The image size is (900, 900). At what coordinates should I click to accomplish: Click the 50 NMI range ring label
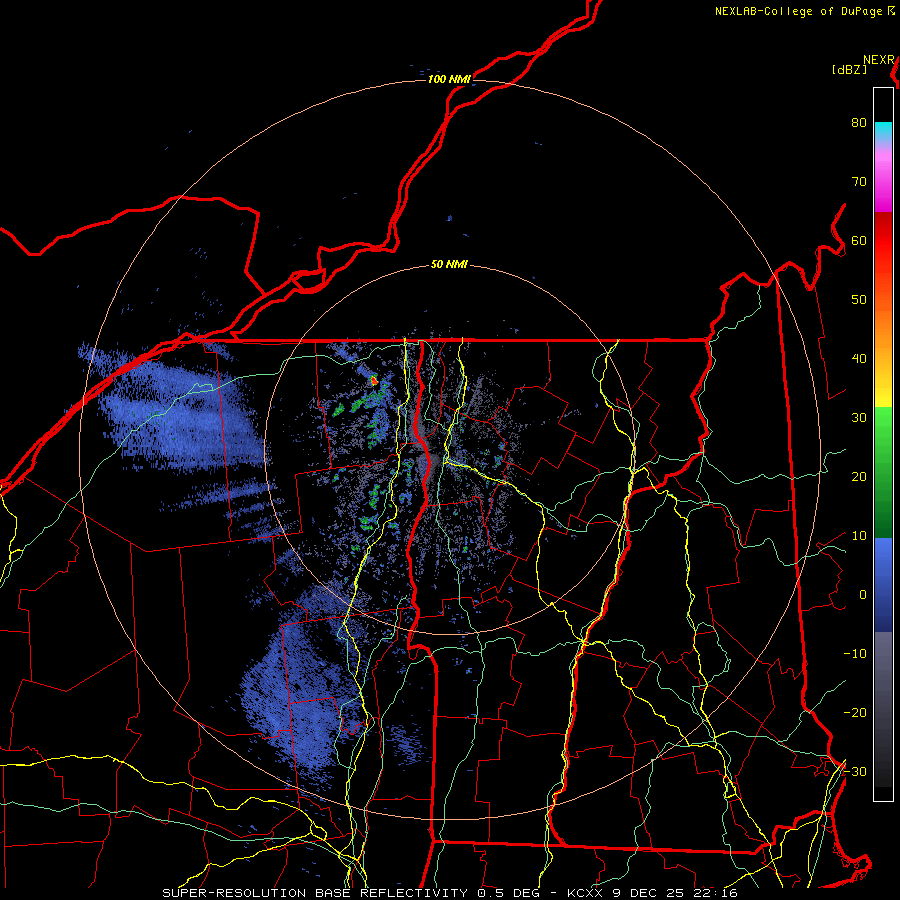(x=449, y=265)
